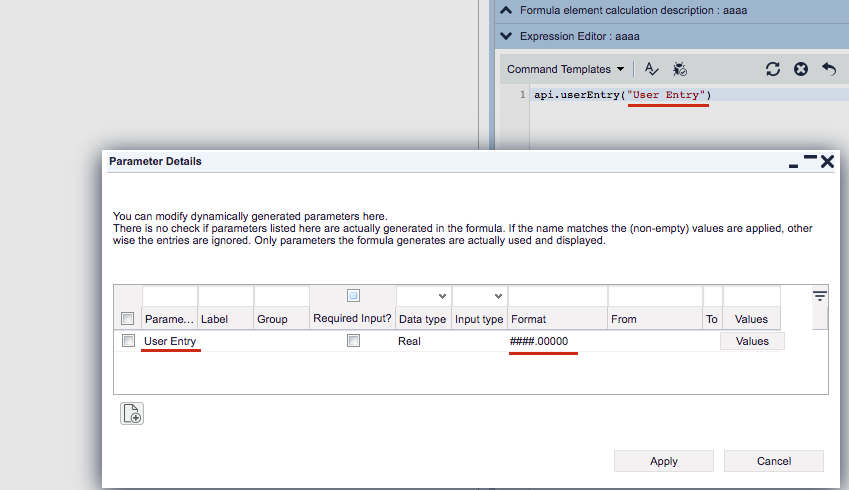The image size is (849, 490).
Task: Collapse the Expression Editor section
Action: tap(506, 36)
